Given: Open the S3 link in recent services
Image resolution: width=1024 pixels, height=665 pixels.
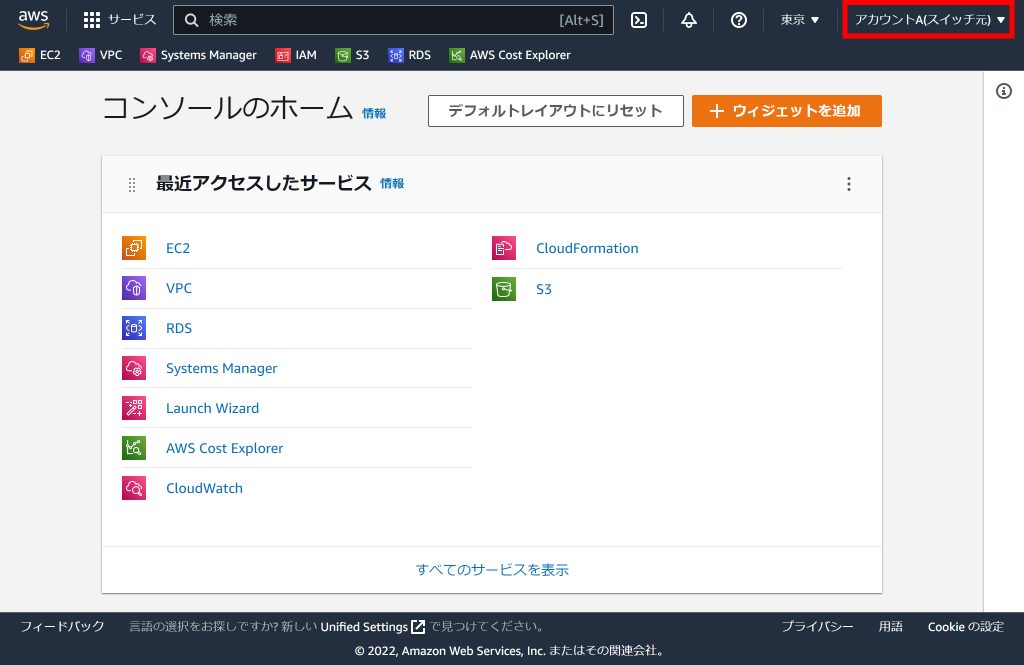Looking at the screenshot, I should (x=544, y=289).
